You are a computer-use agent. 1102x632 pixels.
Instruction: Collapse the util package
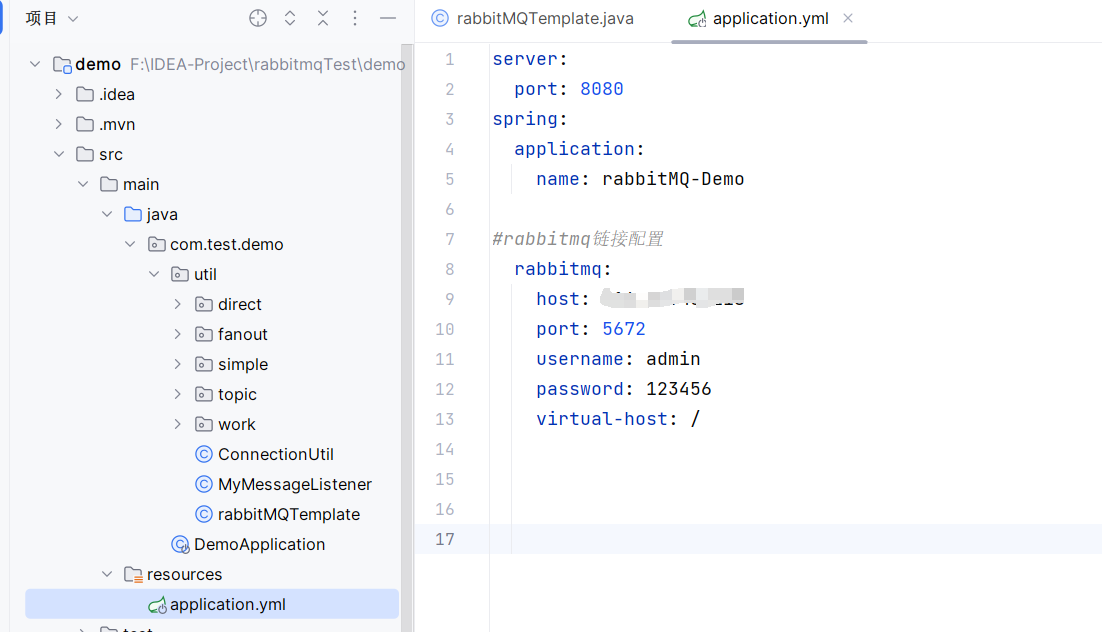pos(154,274)
